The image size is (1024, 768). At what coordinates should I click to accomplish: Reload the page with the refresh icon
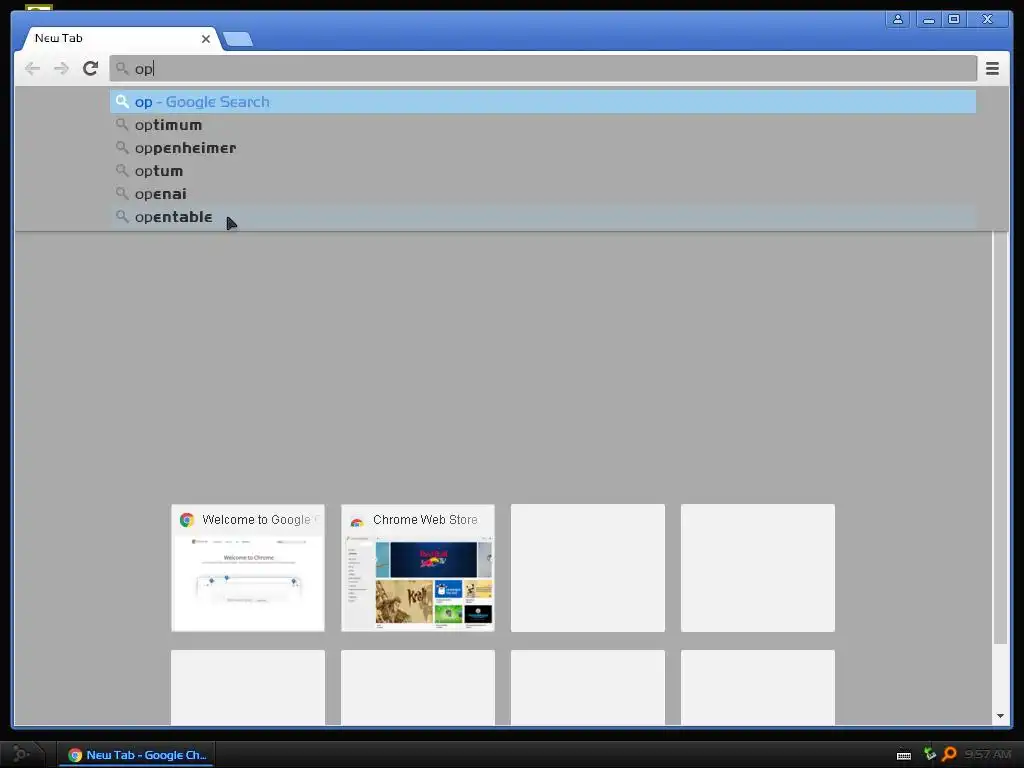90,68
